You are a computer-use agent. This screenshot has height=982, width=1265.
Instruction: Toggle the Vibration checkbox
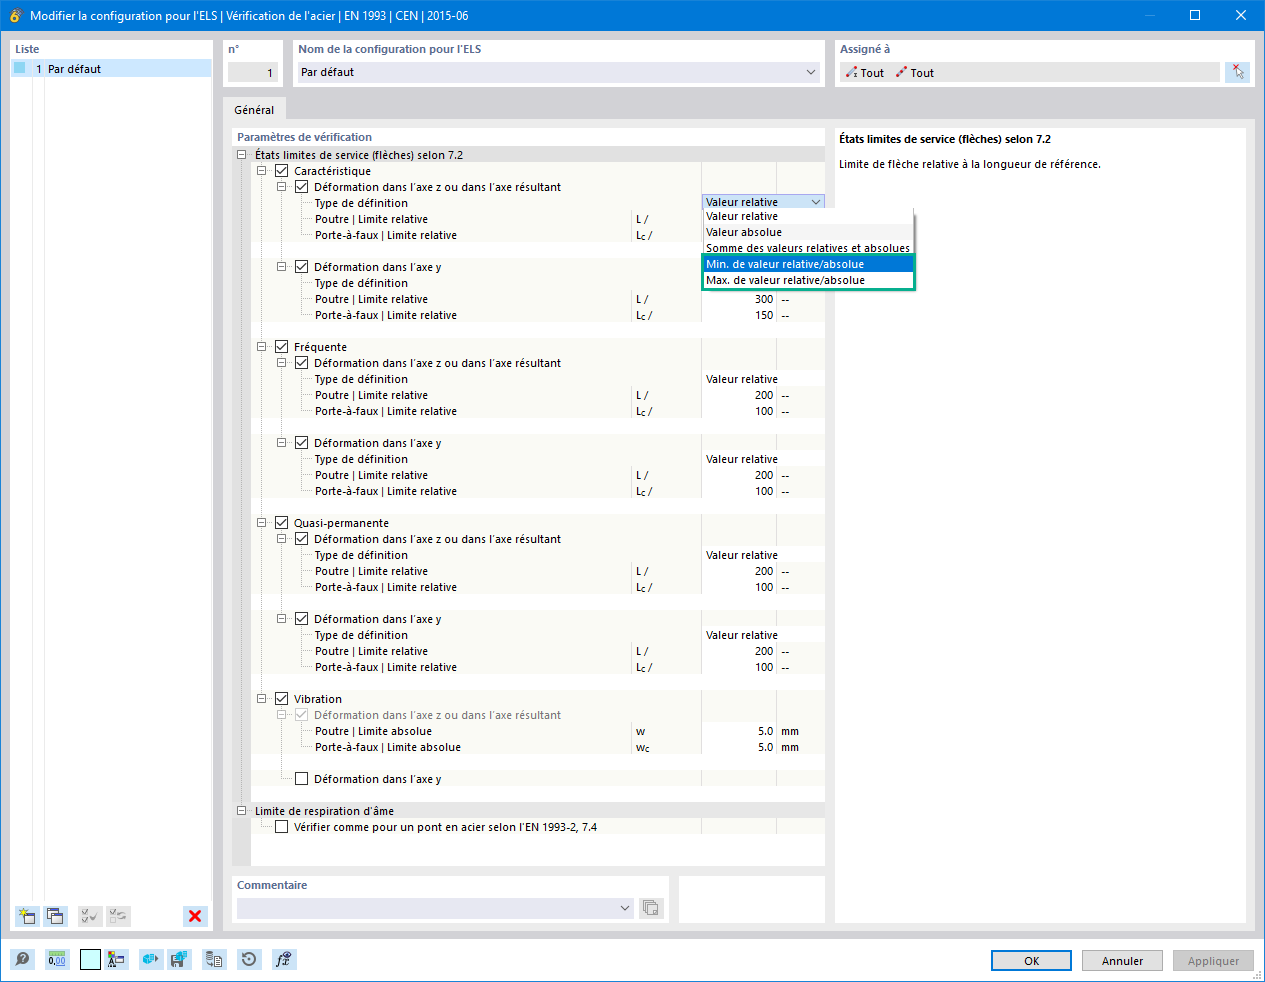pos(281,699)
